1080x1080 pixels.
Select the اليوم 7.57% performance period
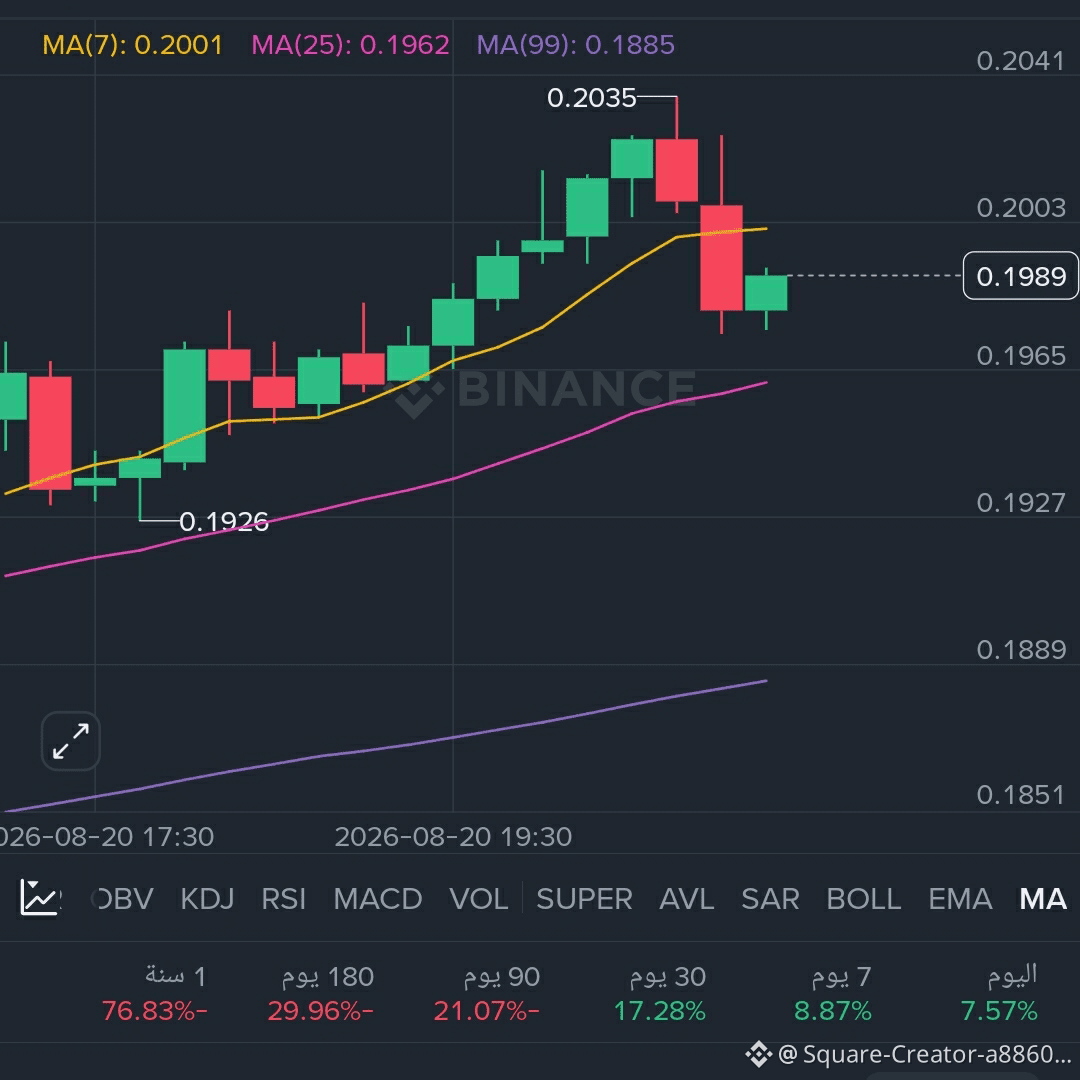click(x=999, y=993)
